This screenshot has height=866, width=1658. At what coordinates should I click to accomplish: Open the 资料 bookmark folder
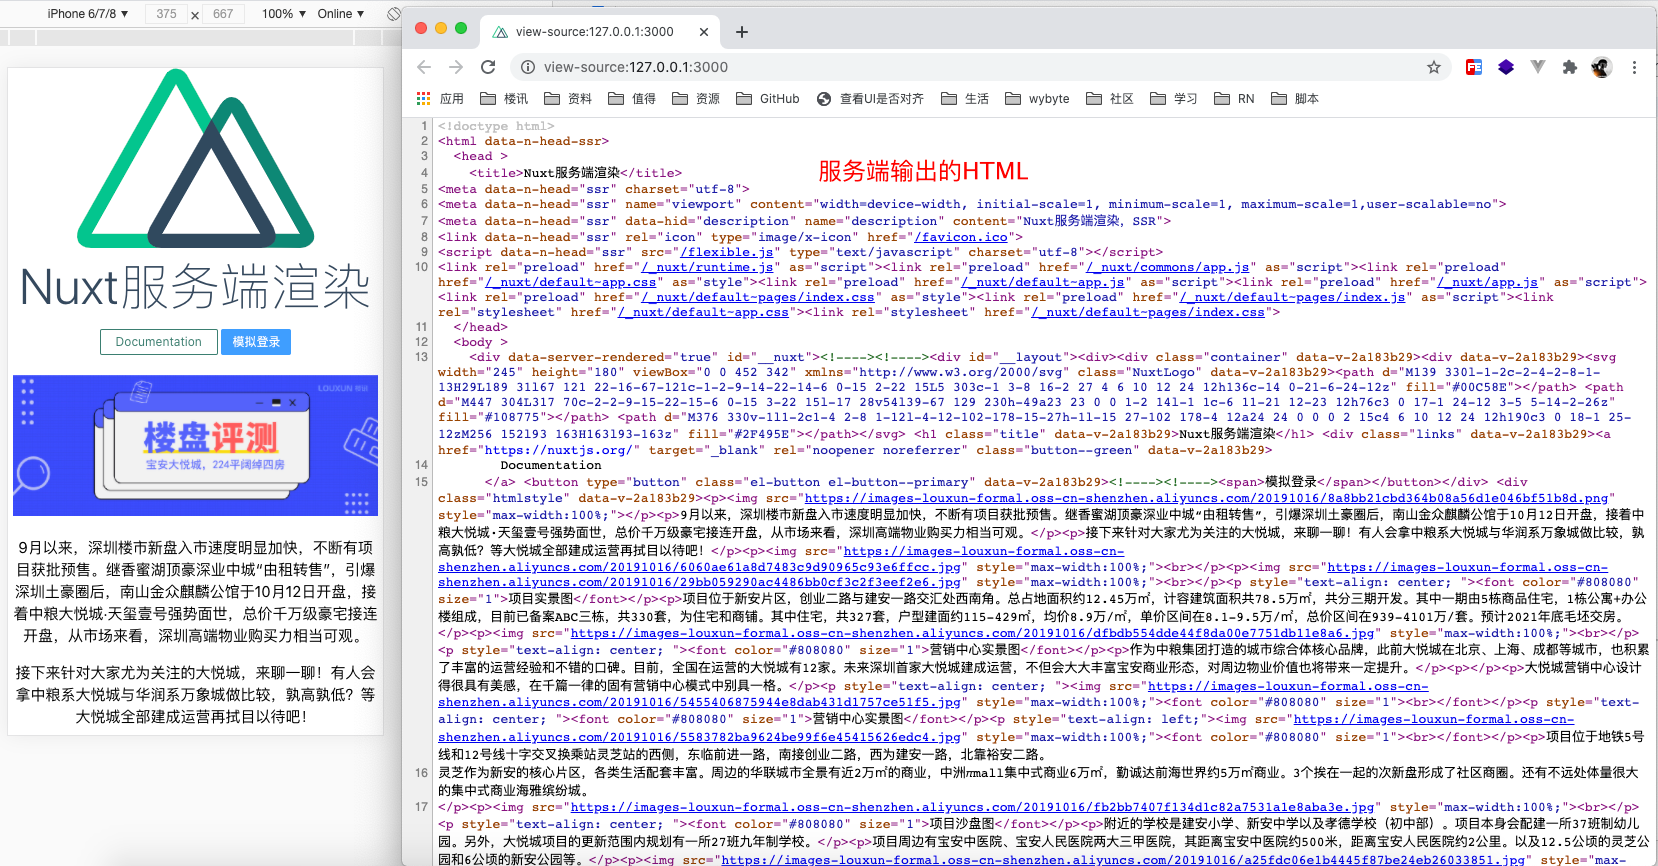click(x=568, y=99)
